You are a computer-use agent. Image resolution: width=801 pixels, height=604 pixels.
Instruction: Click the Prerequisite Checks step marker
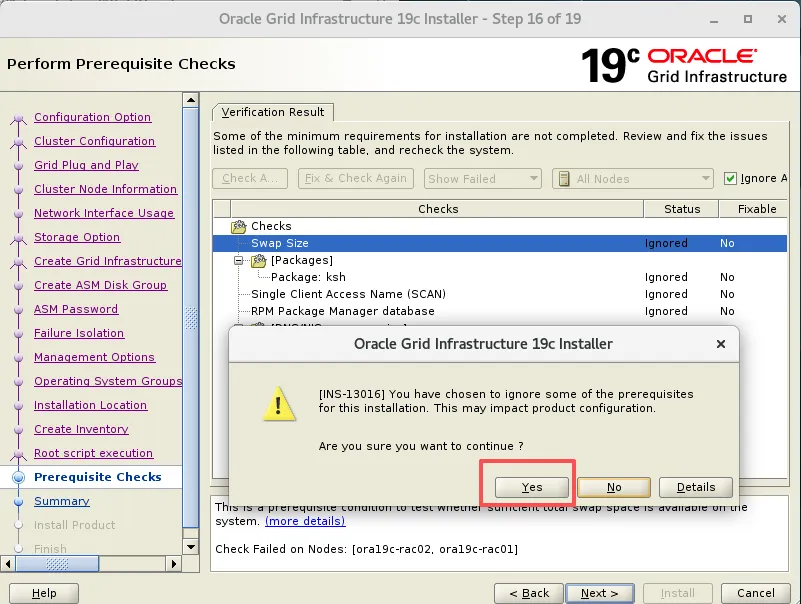pos(18,477)
